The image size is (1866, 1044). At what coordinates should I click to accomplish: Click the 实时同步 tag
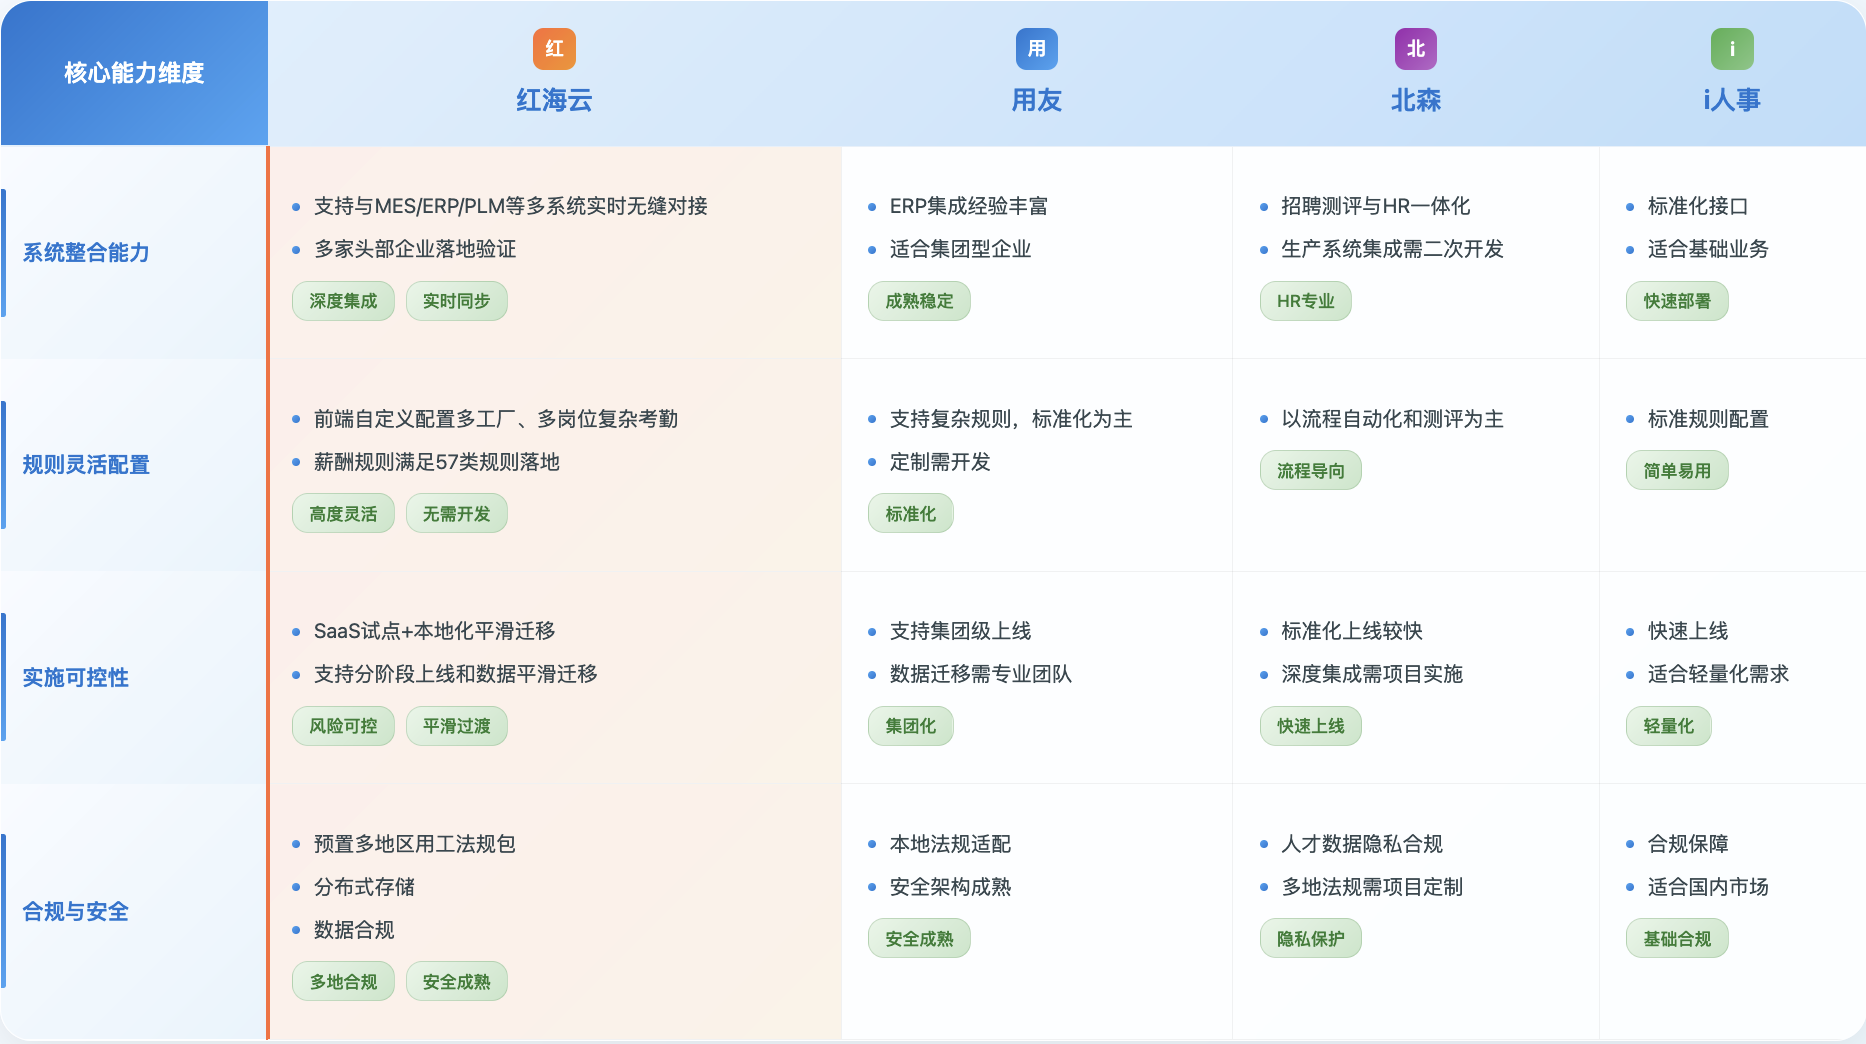tap(456, 301)
